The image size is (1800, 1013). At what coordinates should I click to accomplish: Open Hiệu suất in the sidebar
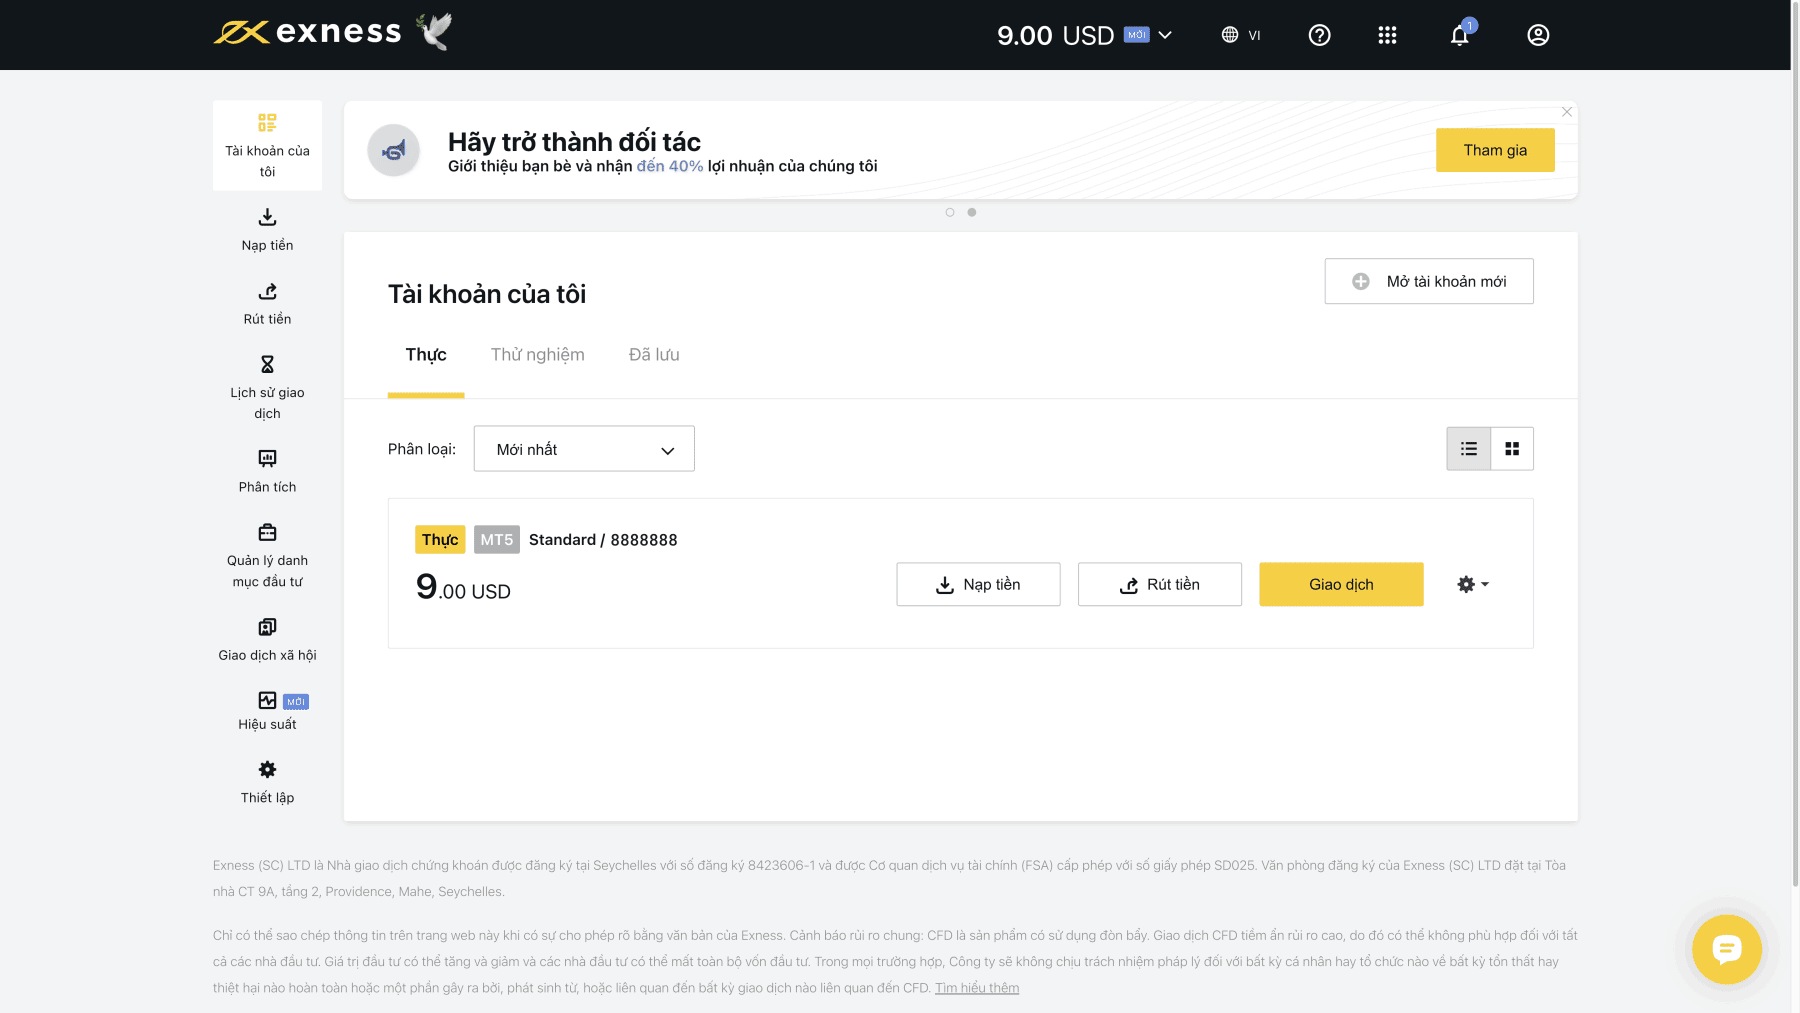click(267, 711)
